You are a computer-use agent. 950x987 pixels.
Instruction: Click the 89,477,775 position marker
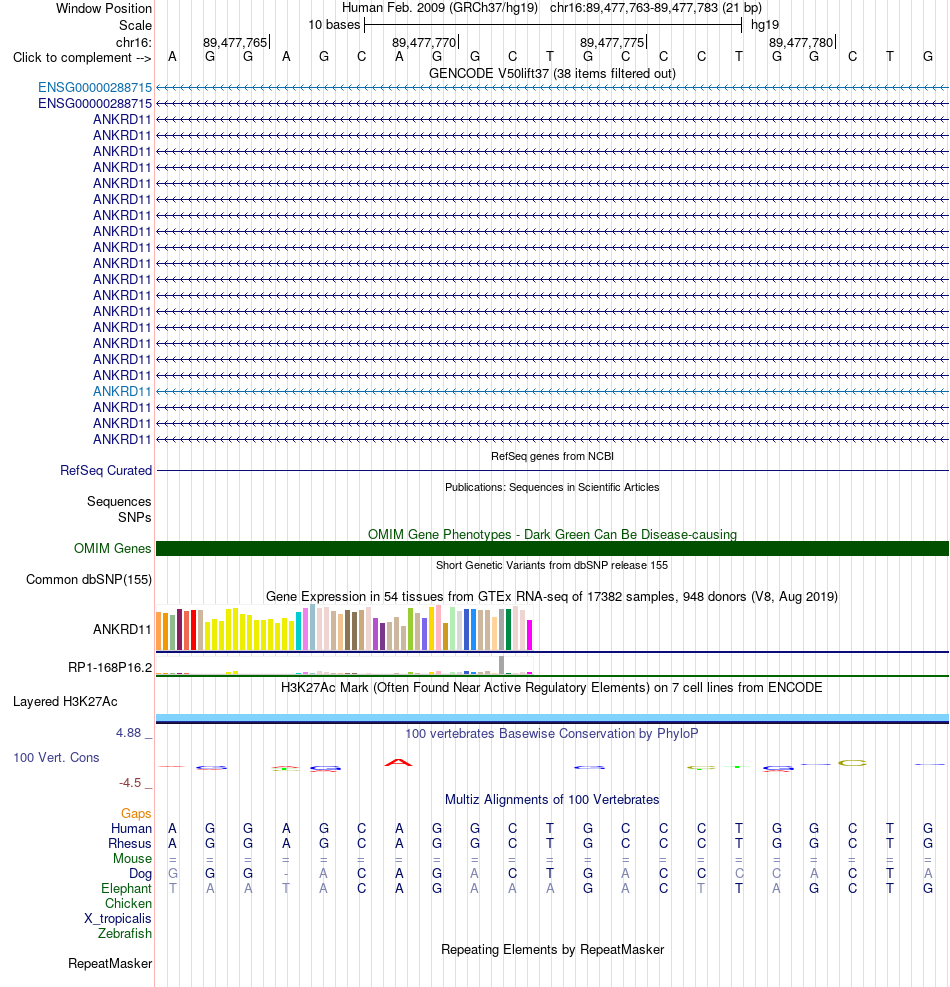(x=613, y=42)
